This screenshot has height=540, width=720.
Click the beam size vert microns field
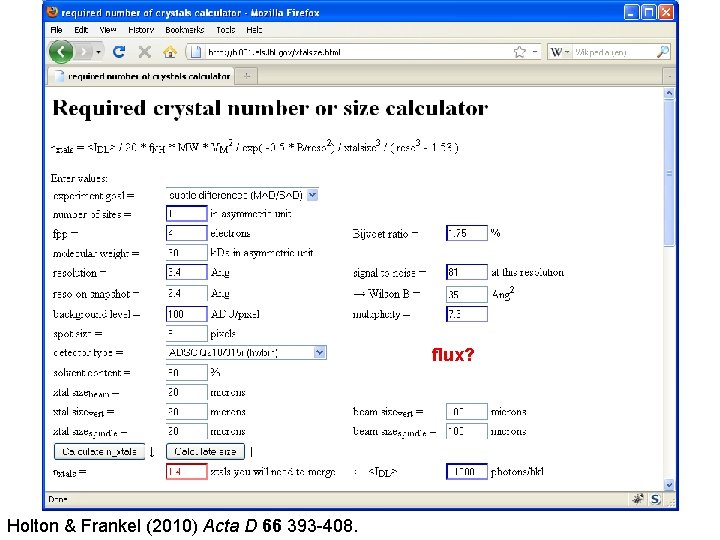[467, 411]
